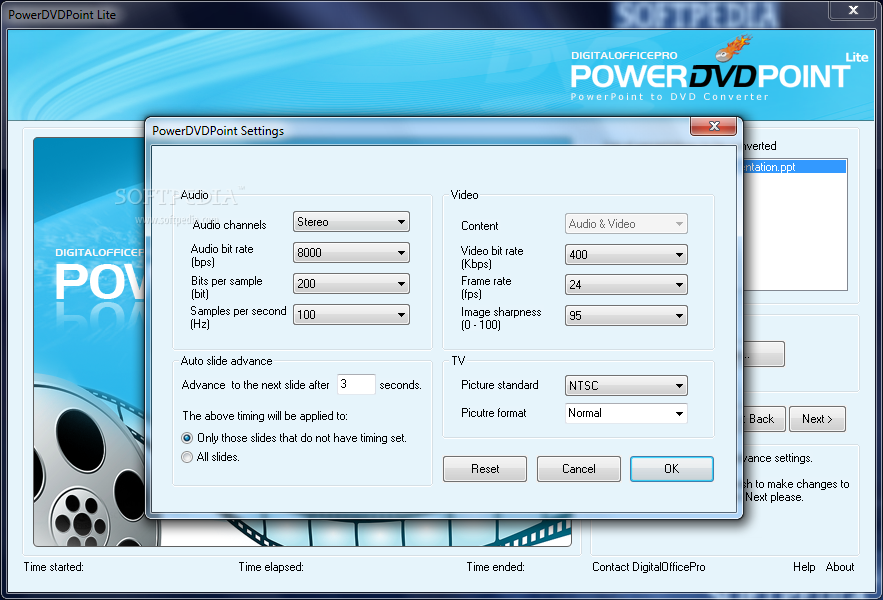
Task: Click the disabled Content Audio & Video dropdown
Action: (626, 224)
